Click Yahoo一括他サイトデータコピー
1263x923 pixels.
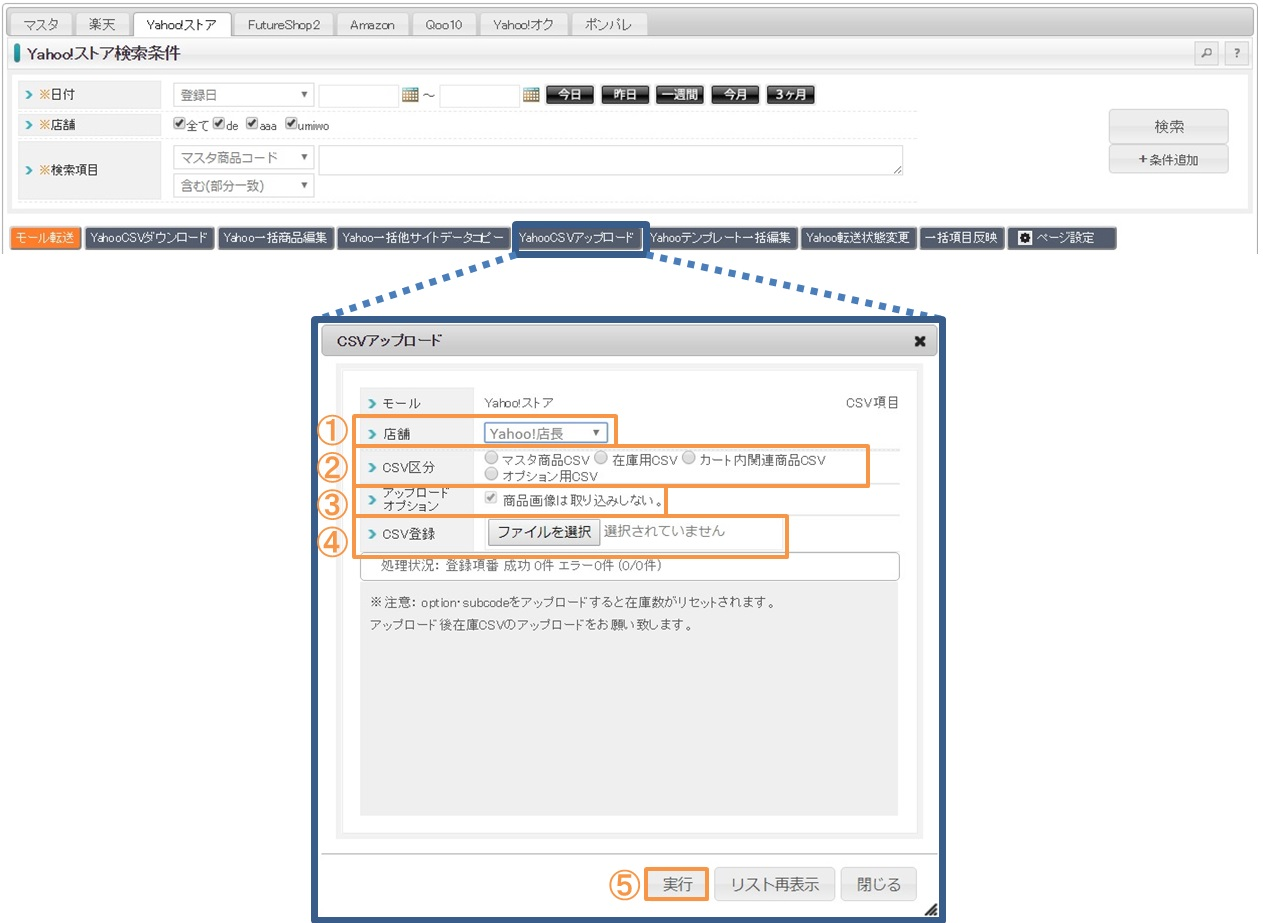(422, 238)
